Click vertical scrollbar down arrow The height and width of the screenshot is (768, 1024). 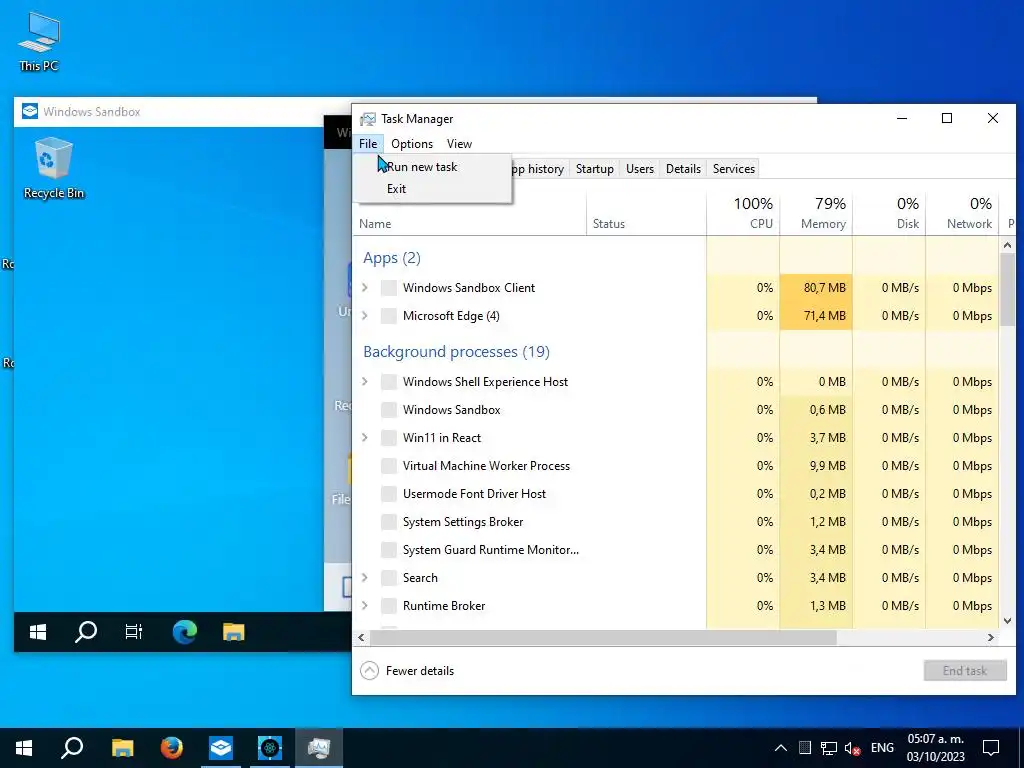coord(1007,621)
